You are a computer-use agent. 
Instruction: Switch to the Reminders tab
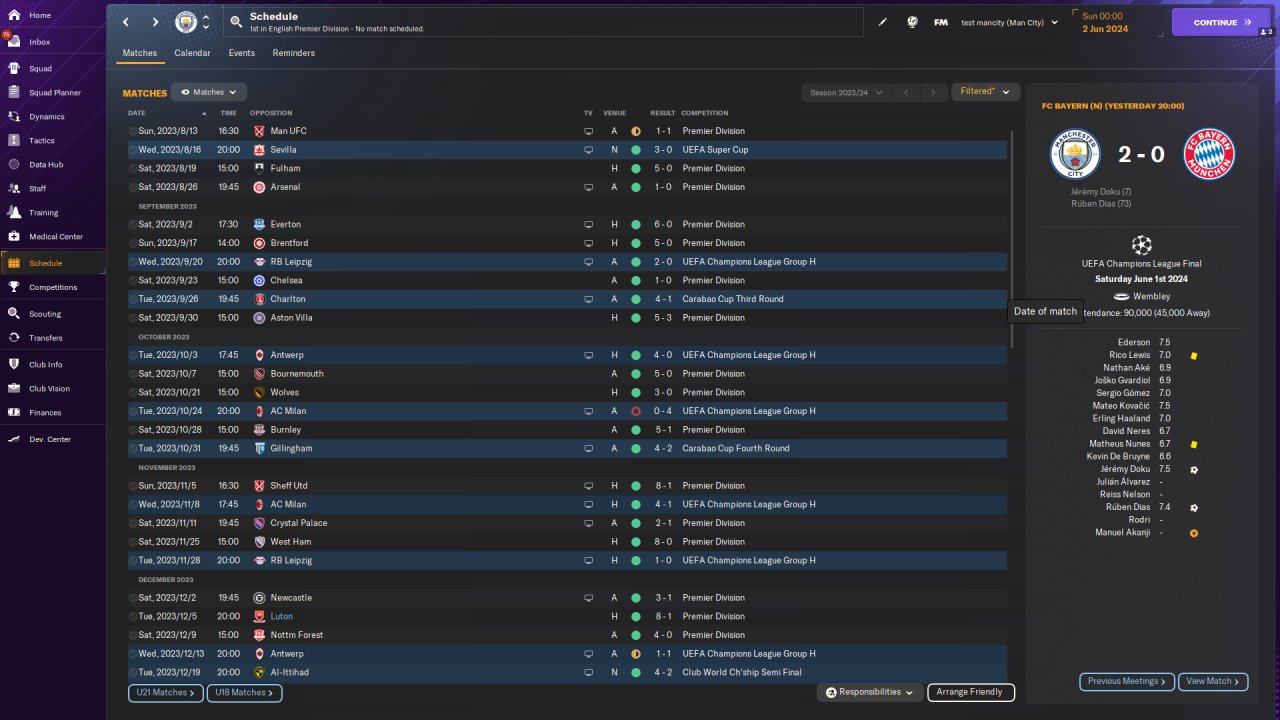[294, 53]
